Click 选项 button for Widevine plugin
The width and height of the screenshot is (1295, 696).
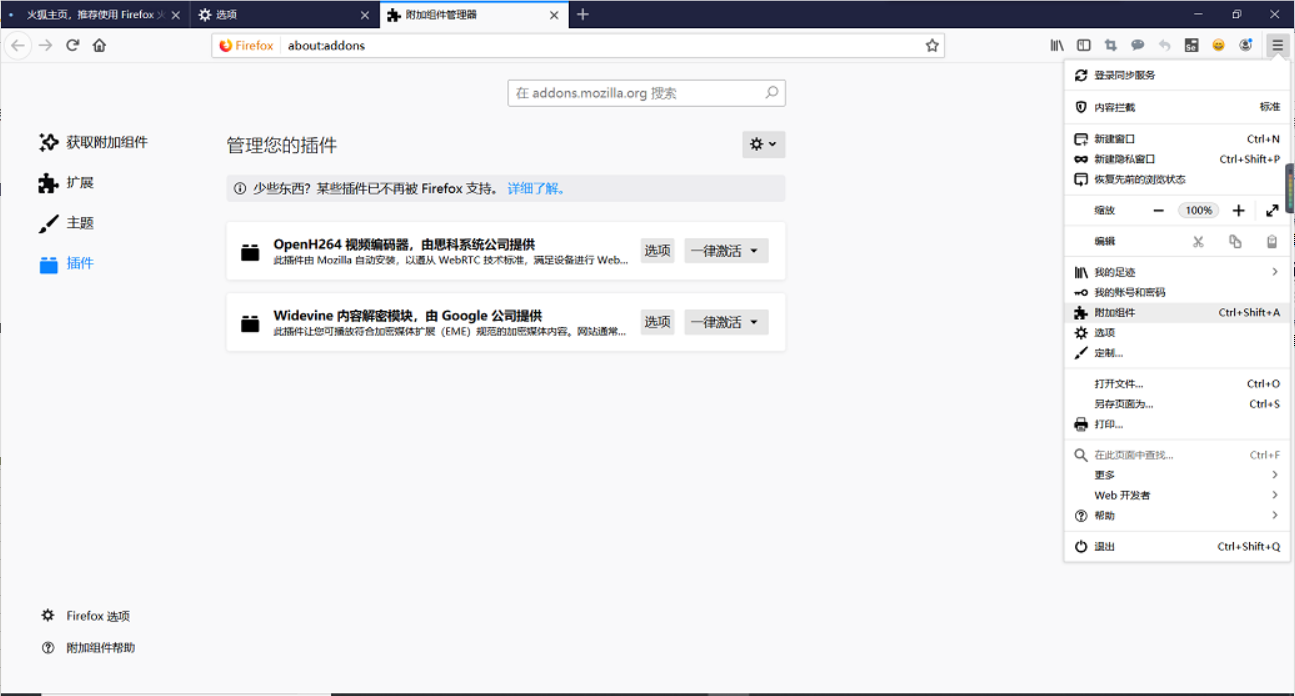coord(657,322)
